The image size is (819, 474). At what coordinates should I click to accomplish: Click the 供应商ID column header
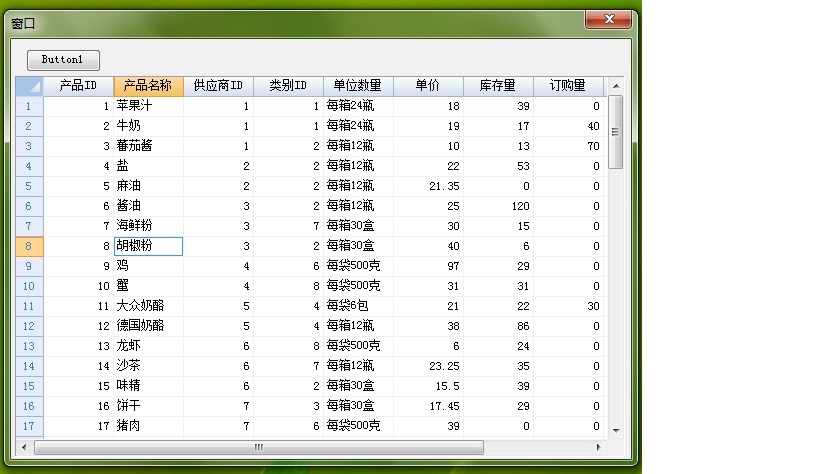coord(218,86)
